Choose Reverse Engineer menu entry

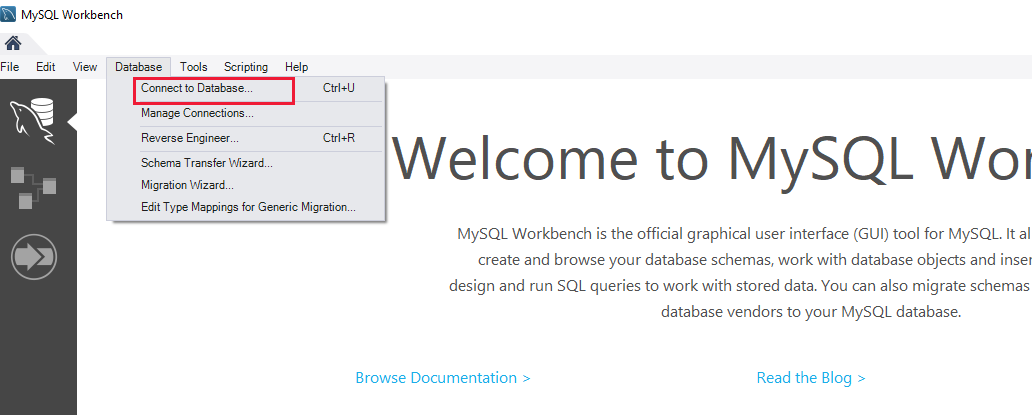246,138
